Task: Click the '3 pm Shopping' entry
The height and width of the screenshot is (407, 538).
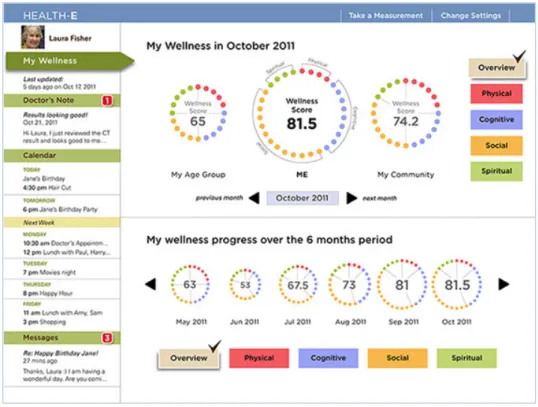Action: [44, 322]
